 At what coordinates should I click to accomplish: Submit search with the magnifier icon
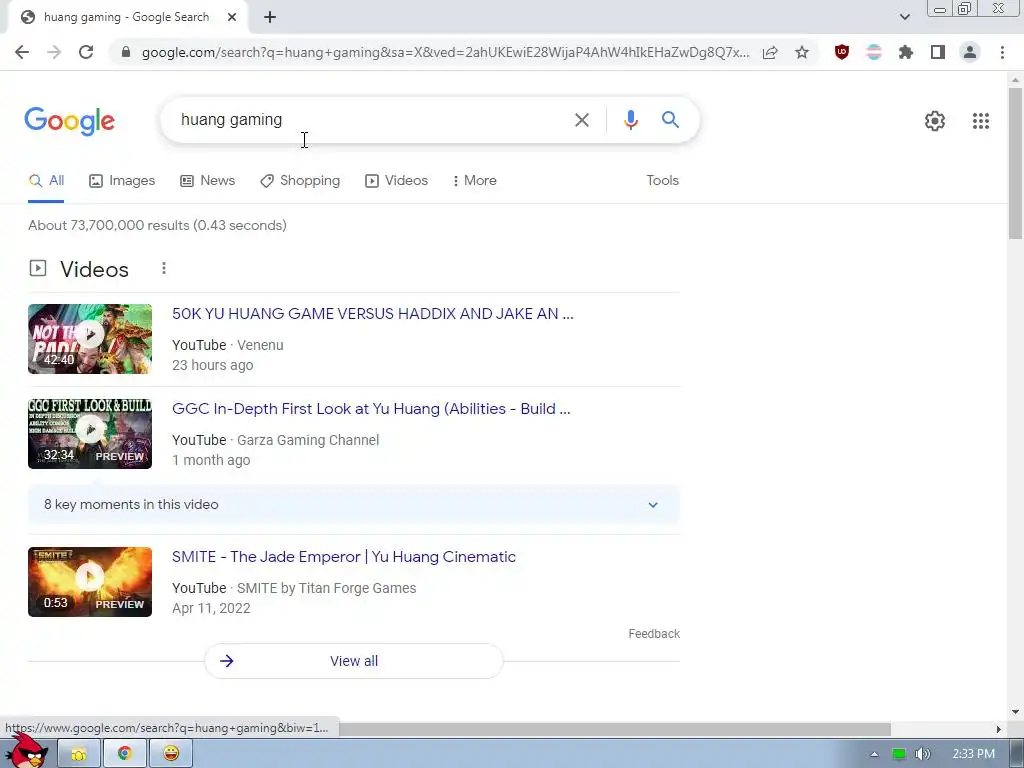pyautogui.click(x=670, y=120)
